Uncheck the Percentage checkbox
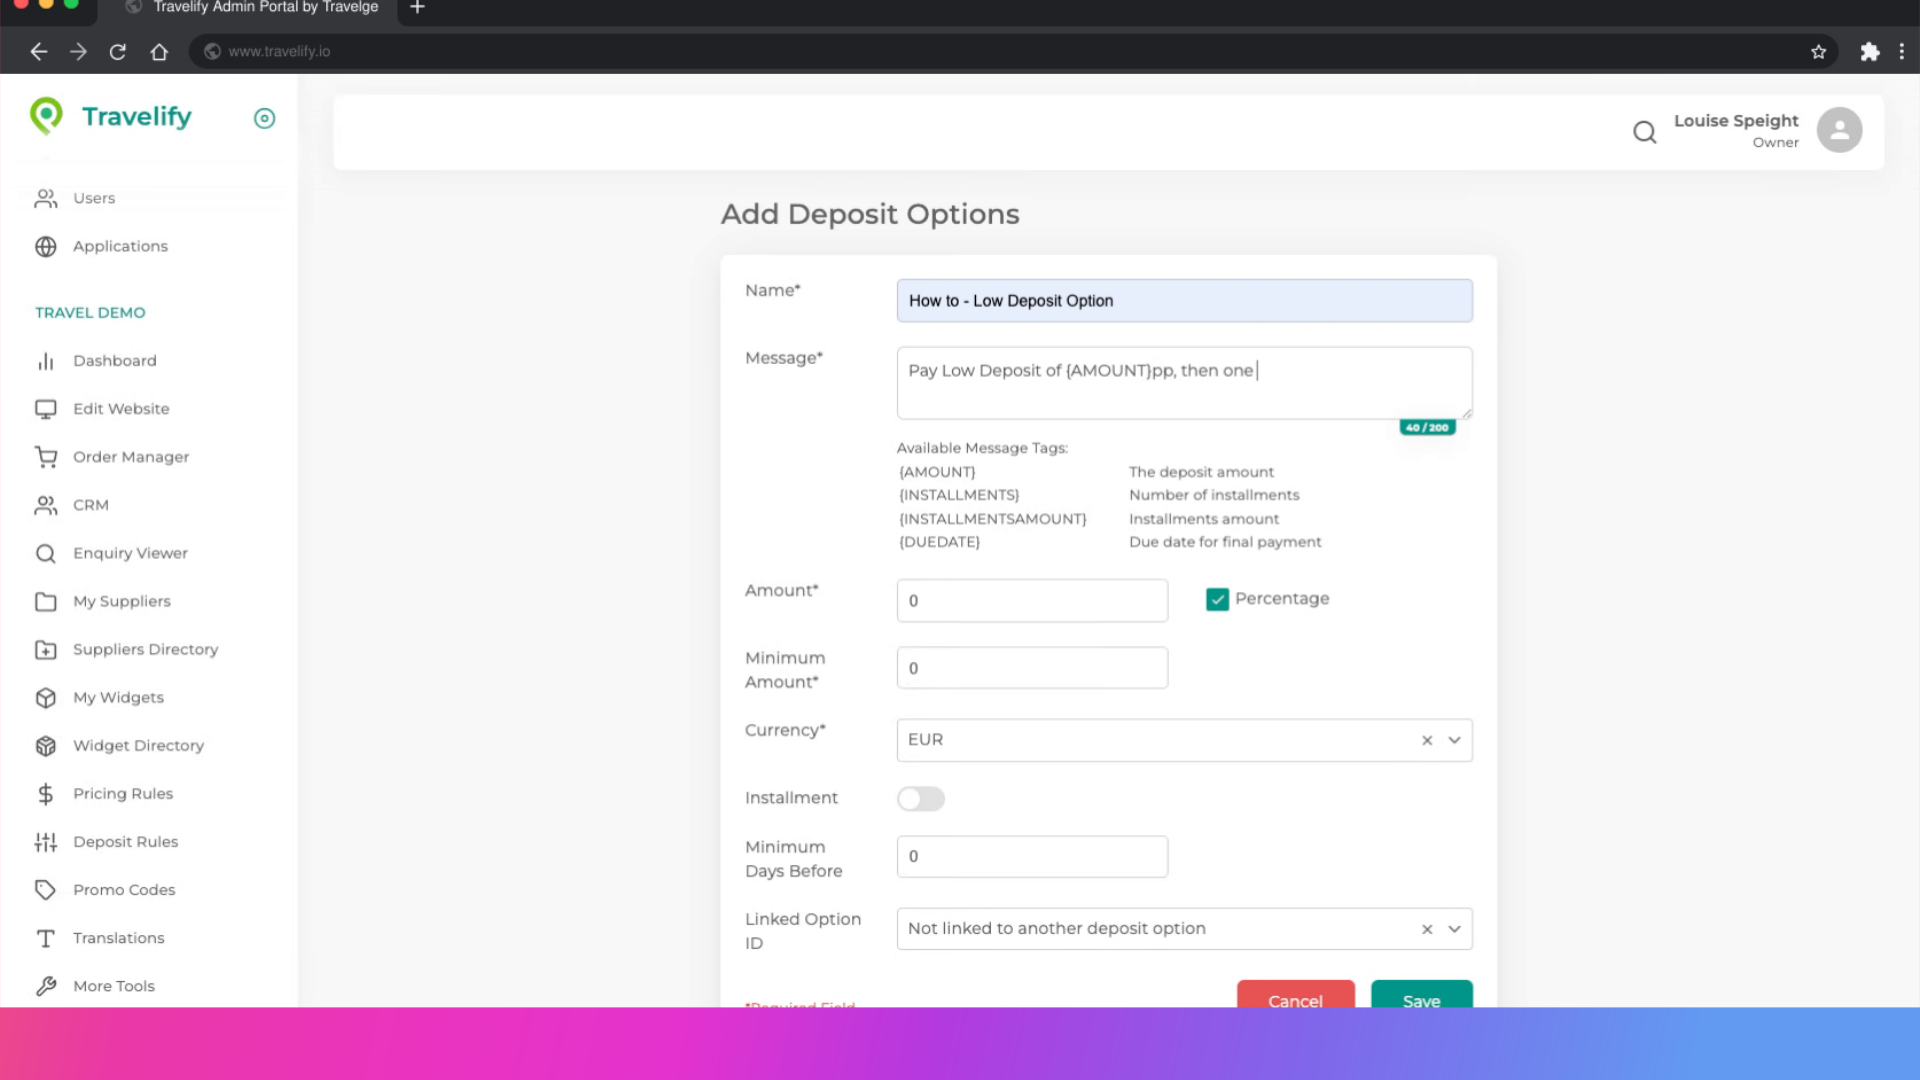 click(x=1217, y=599)
